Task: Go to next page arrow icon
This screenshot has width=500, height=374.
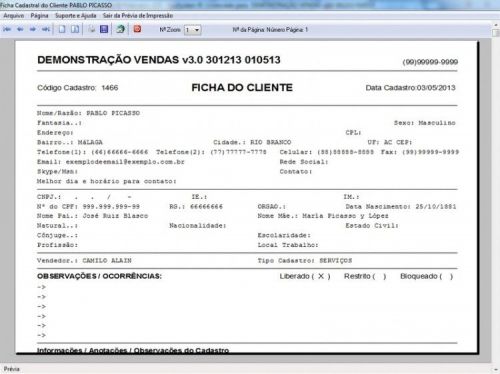Action: (33, 29)
